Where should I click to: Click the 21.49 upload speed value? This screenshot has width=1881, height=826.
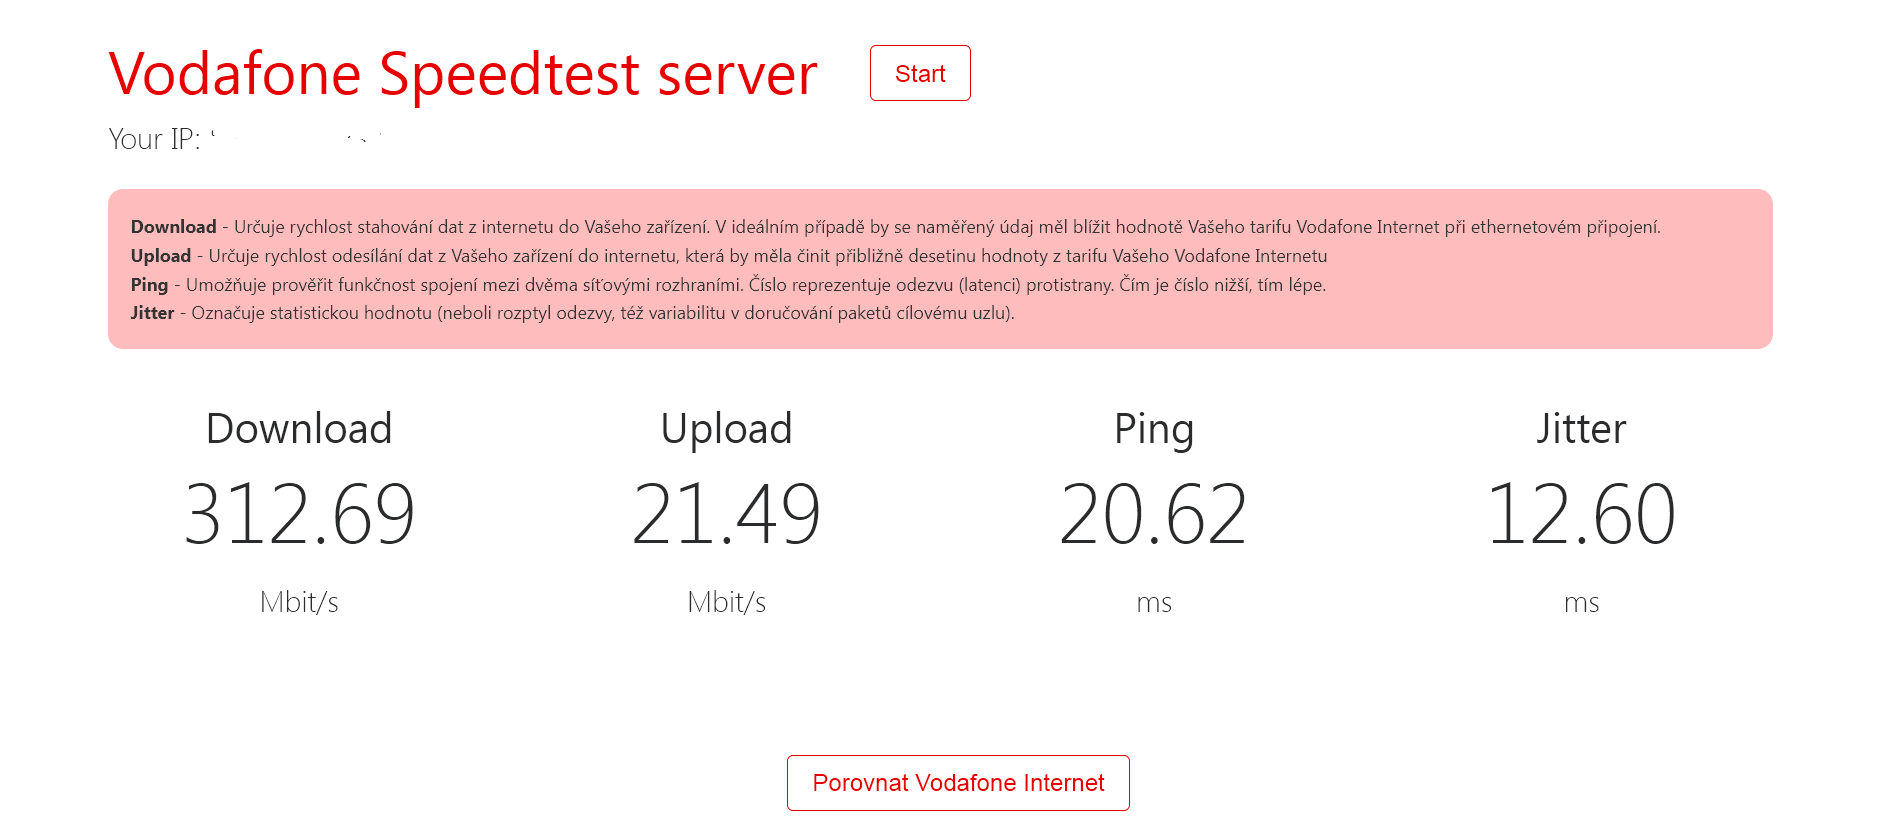tap(726, 514)
